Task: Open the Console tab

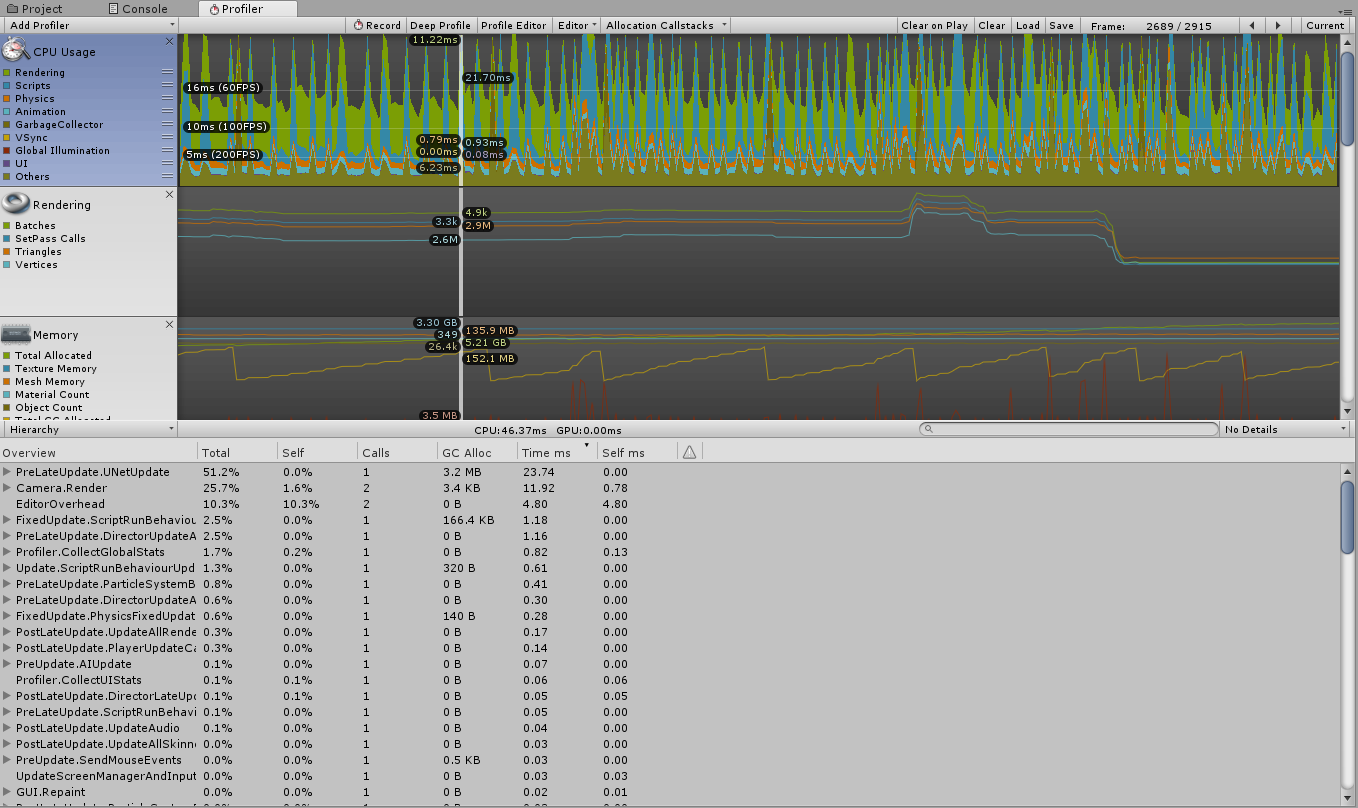Action: pos(137,8)
